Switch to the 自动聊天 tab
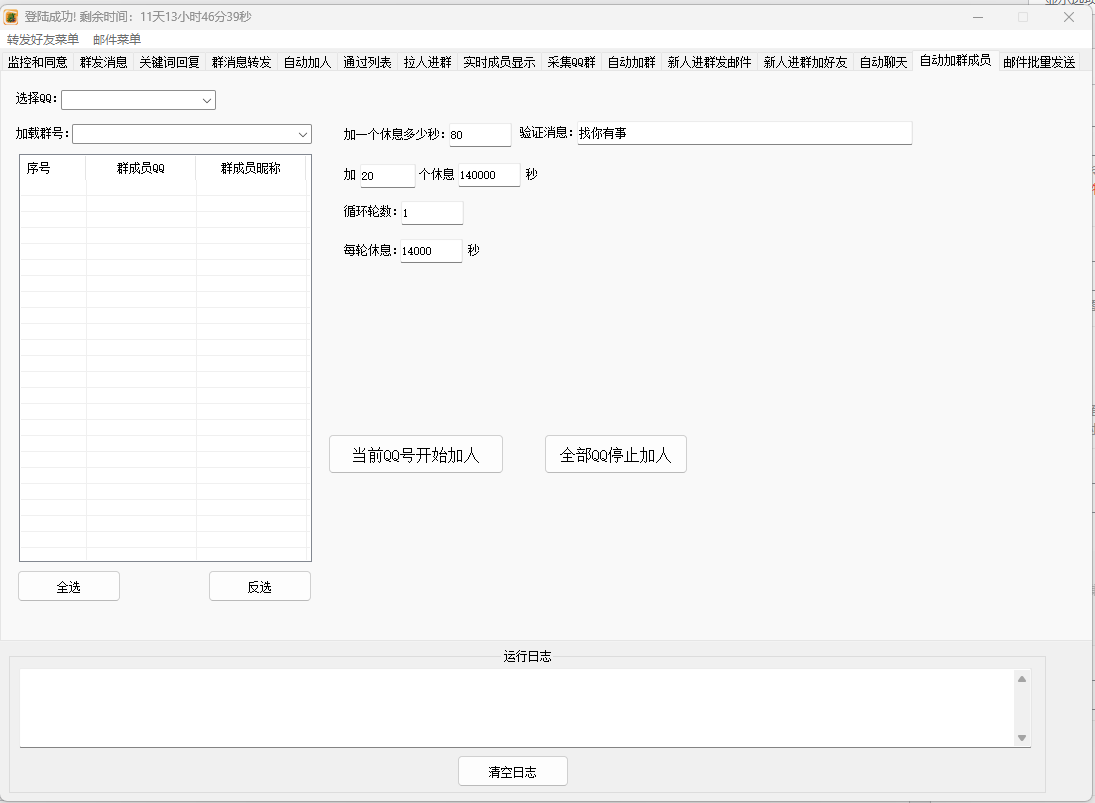The height and width of the screenshot is (803, 1095). [x=881, y=60]
